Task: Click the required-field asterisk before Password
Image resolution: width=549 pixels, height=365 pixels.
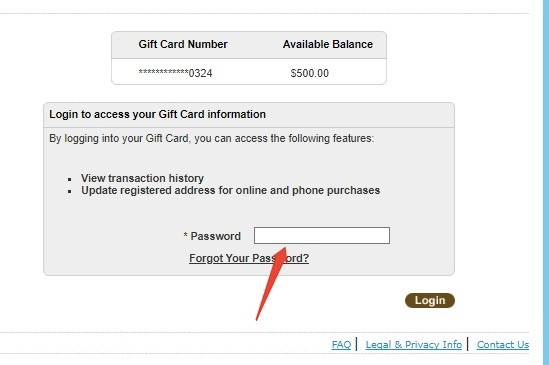Action: pos(186,235)
